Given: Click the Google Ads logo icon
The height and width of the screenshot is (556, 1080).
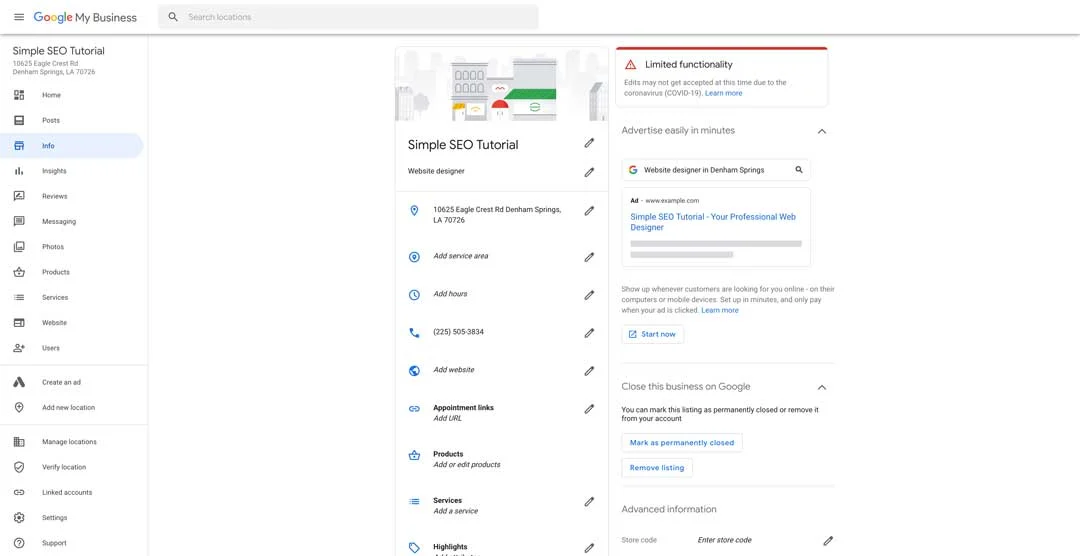Looking at the screenshot, I should tap(19, 382).
